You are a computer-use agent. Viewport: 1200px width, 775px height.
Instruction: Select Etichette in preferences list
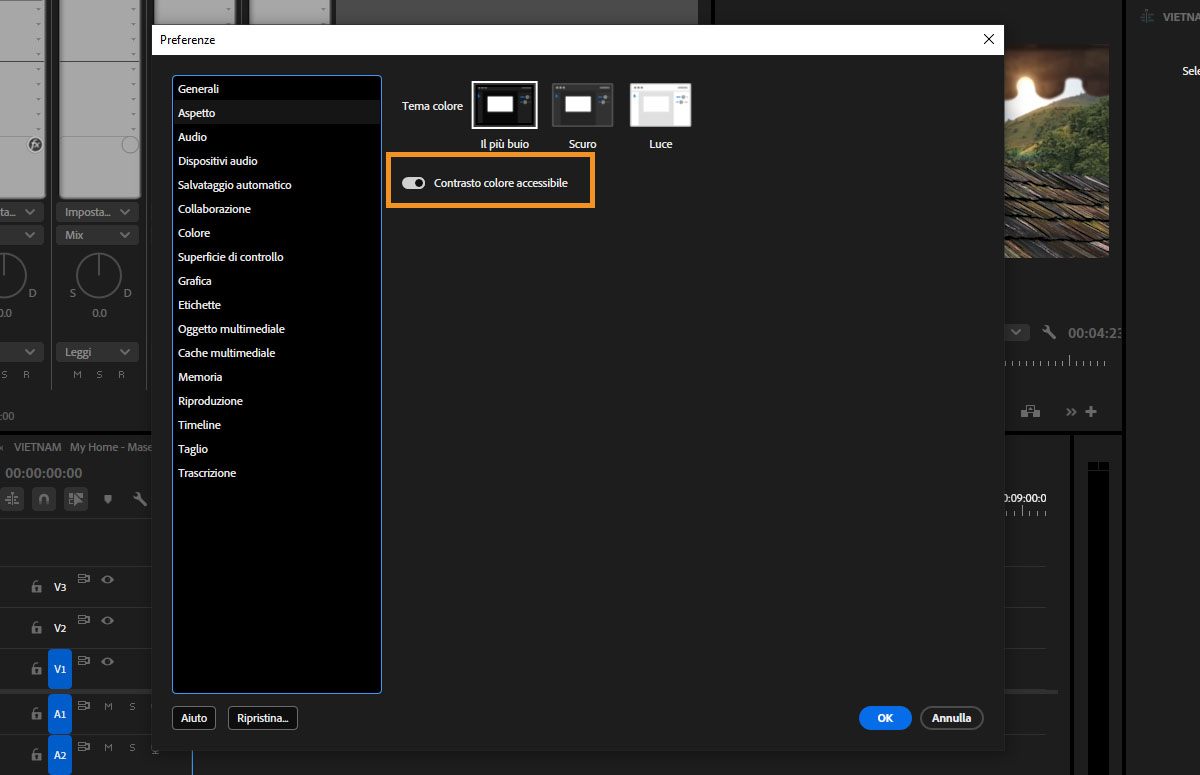(277, 305)
